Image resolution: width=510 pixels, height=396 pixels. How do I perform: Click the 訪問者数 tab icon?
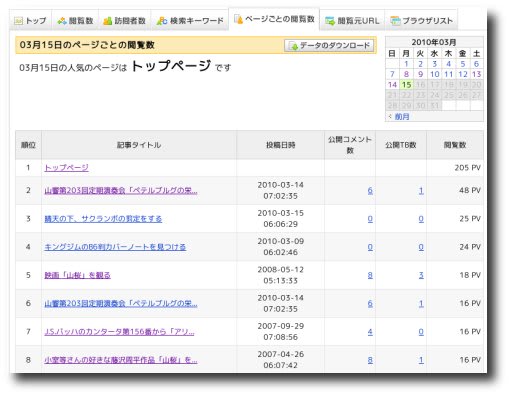pos(107,21)
